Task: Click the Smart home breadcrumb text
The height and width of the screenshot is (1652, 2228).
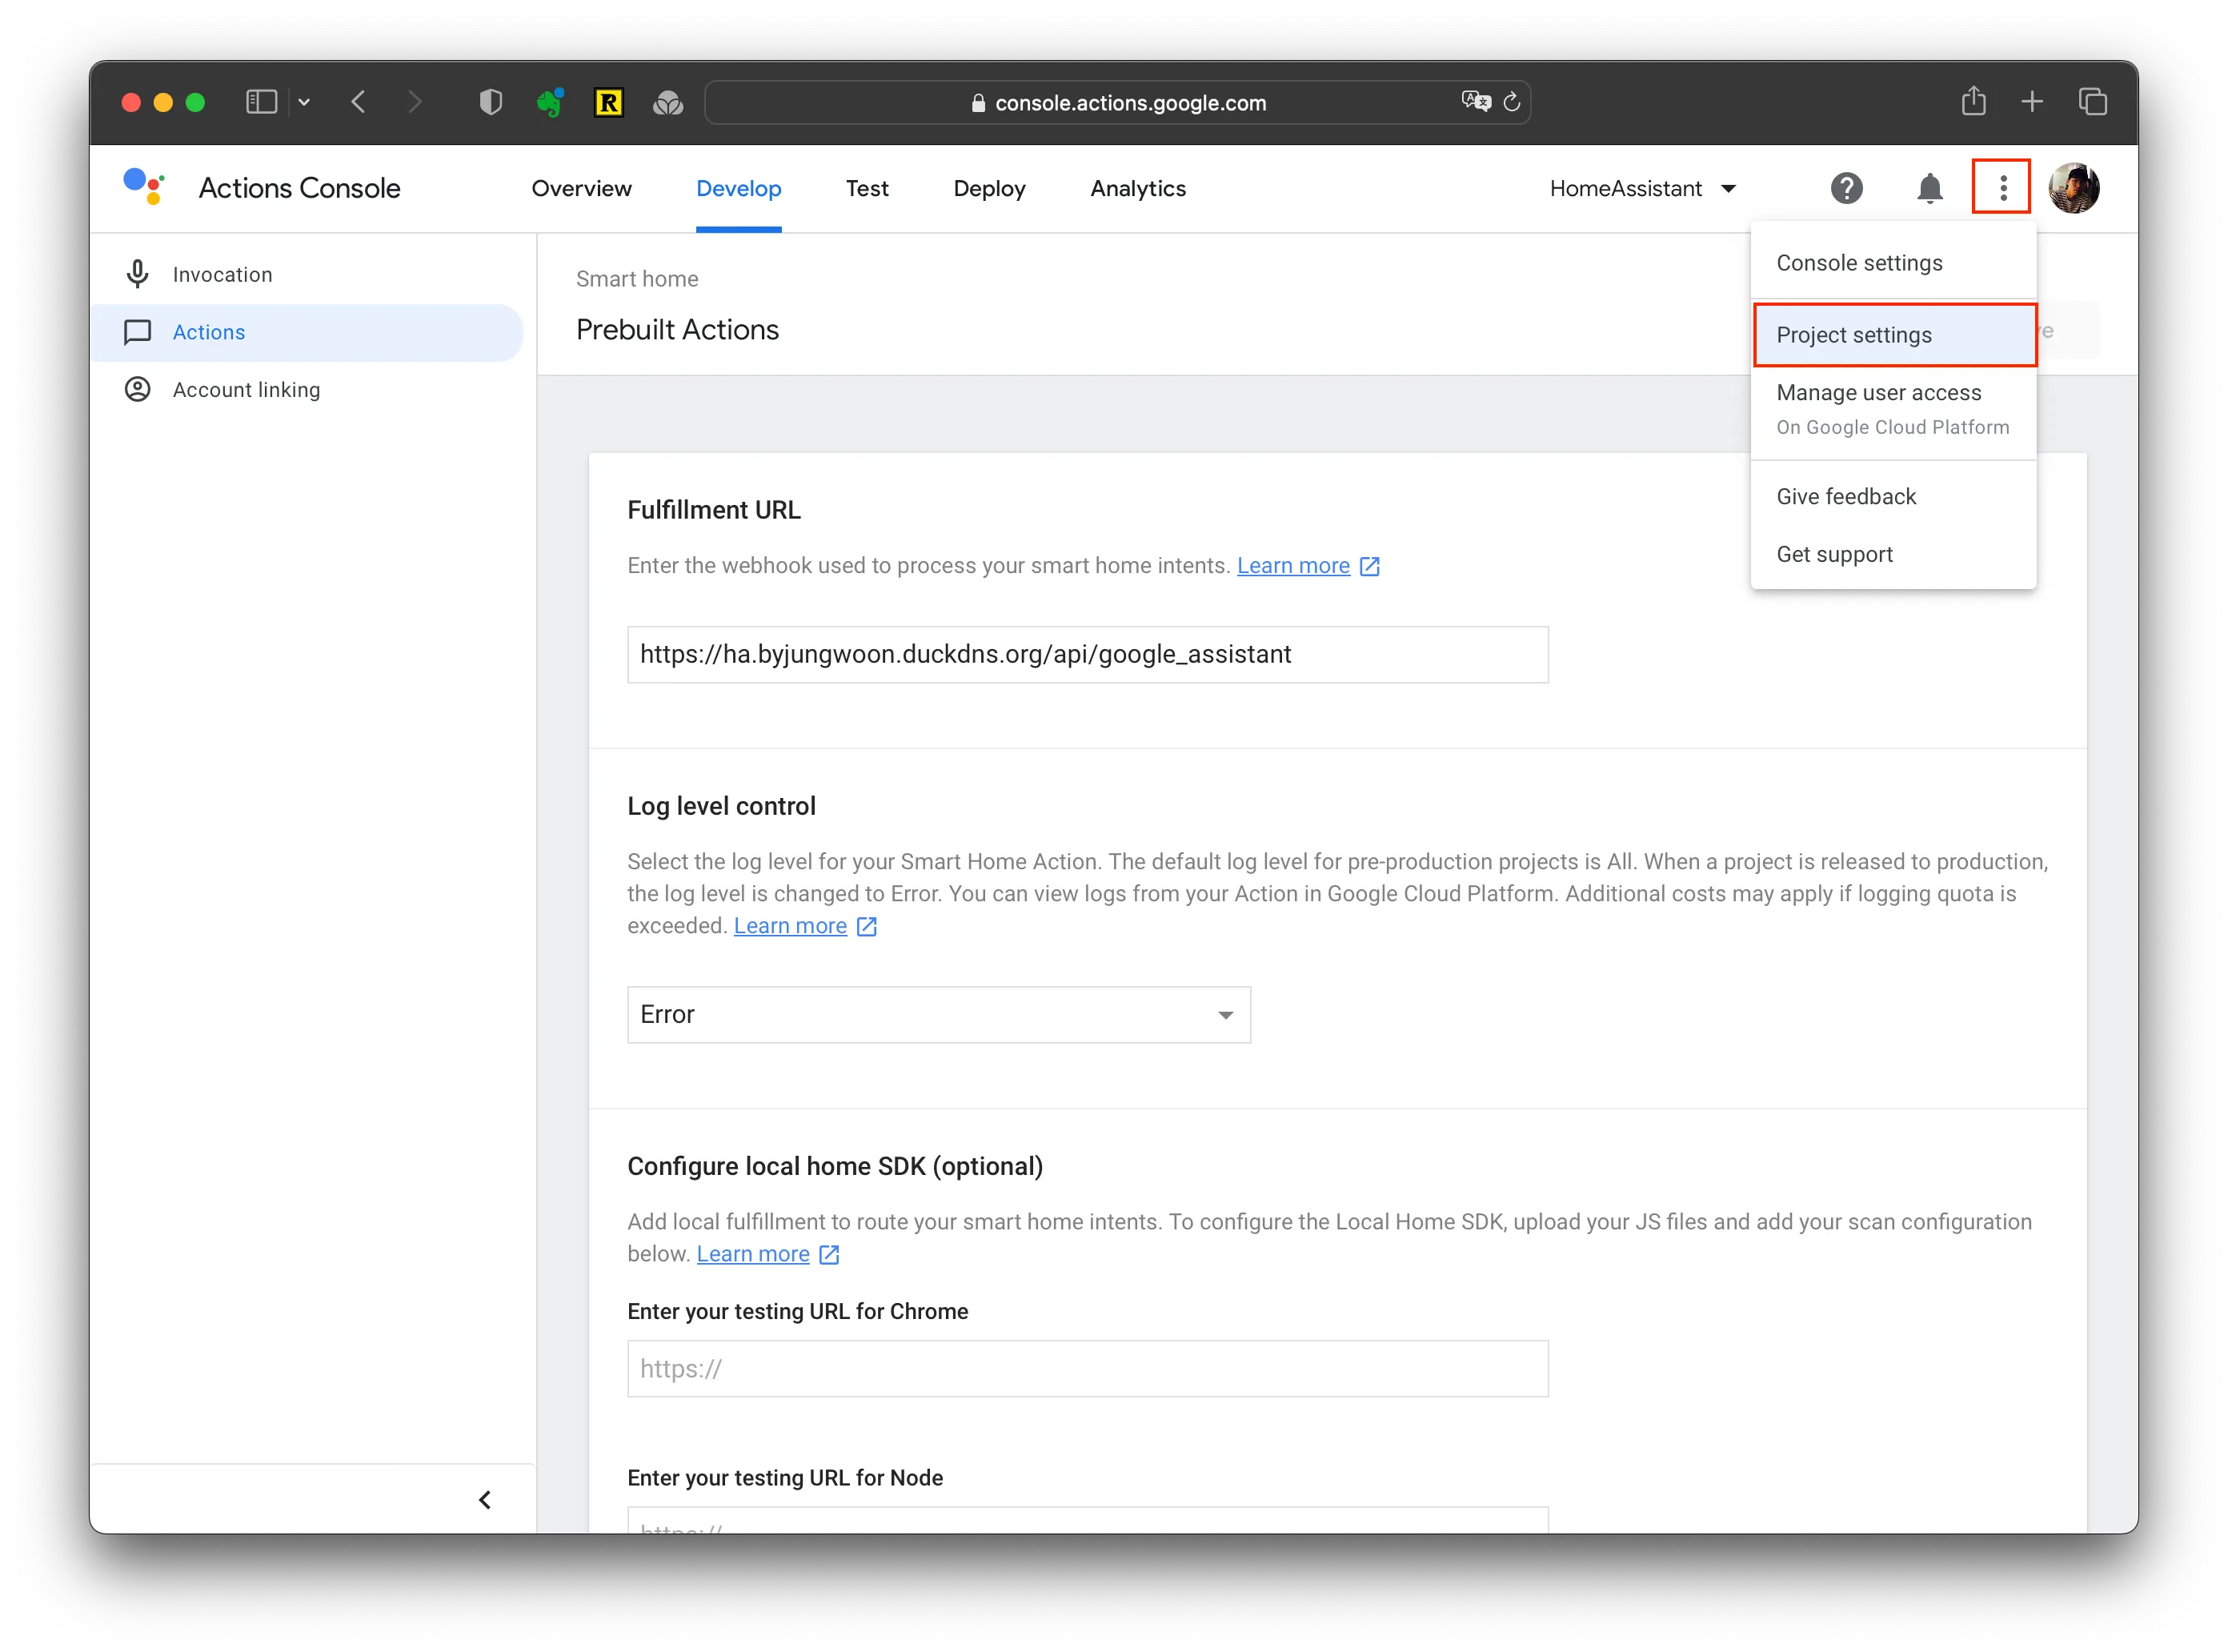Action: pyautogui.click(x=636, y=279)
